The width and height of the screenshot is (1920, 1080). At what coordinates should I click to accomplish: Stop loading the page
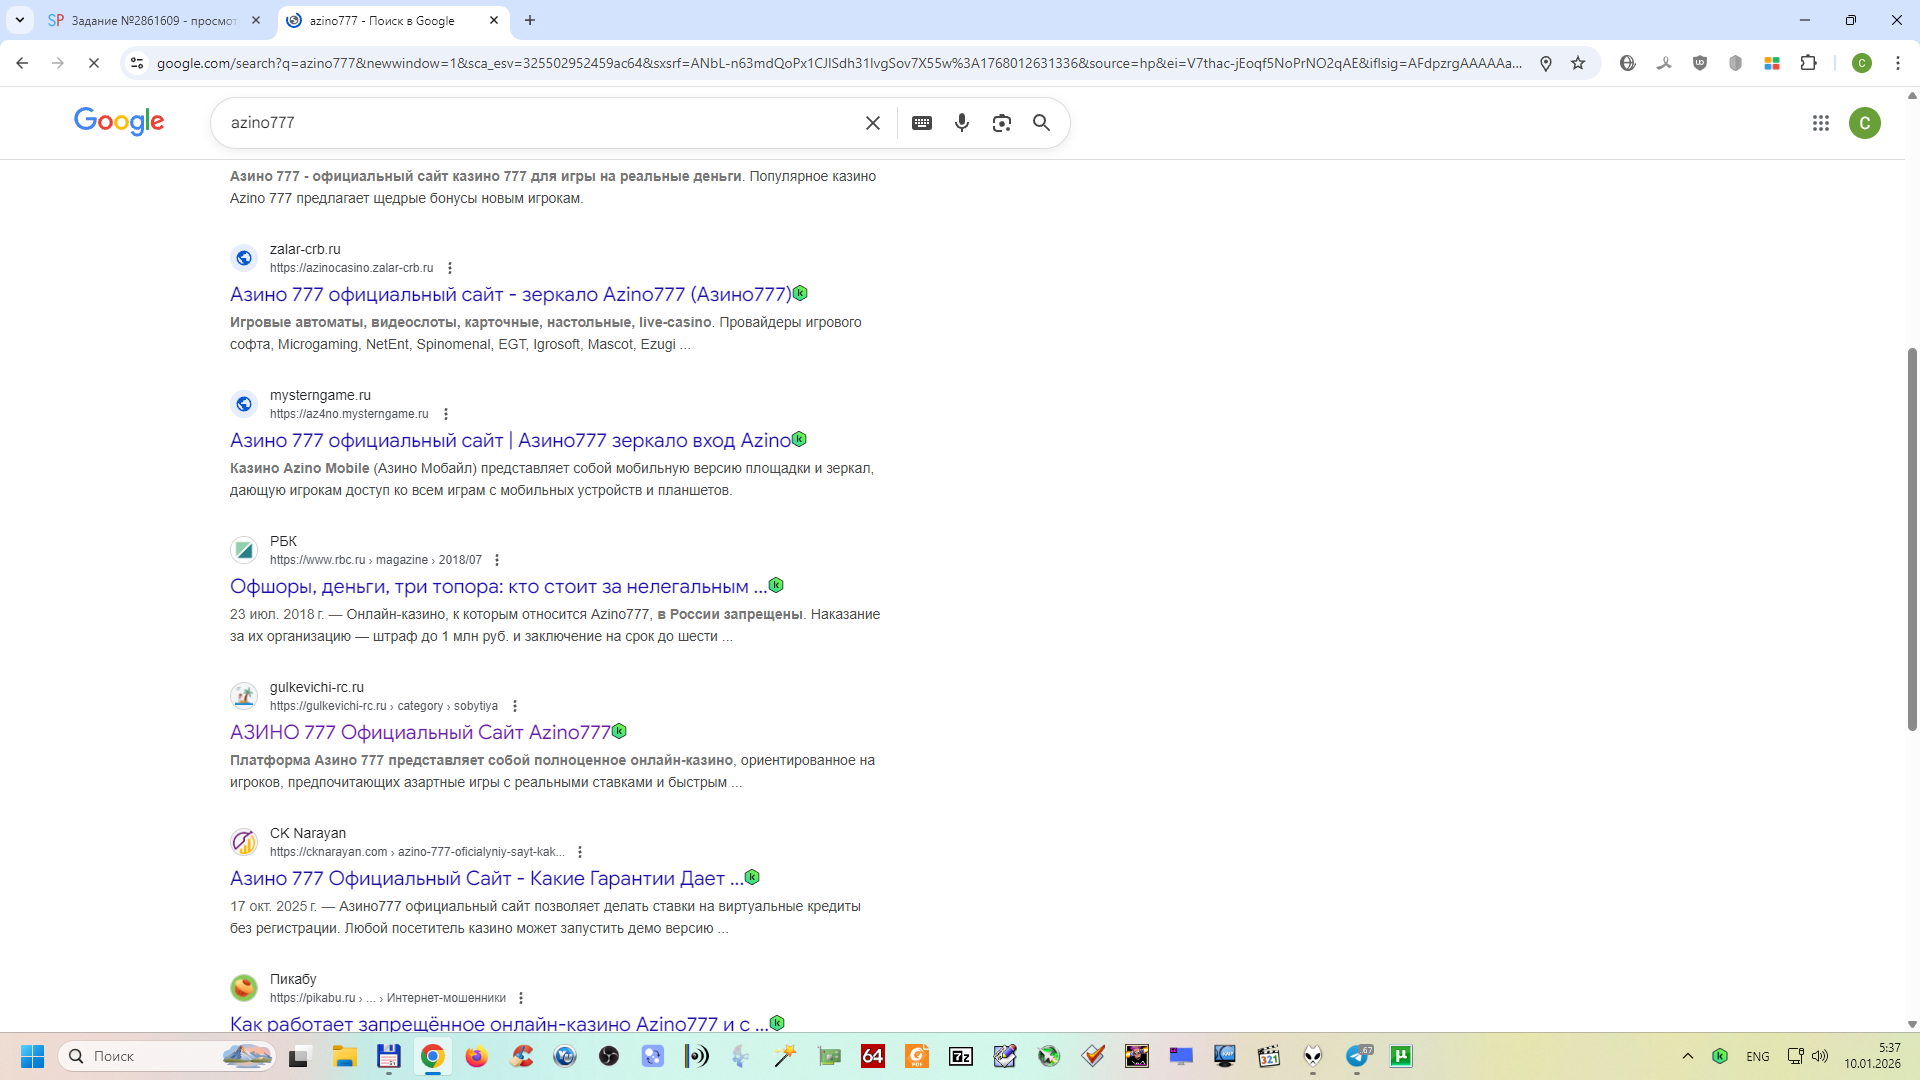94,63
